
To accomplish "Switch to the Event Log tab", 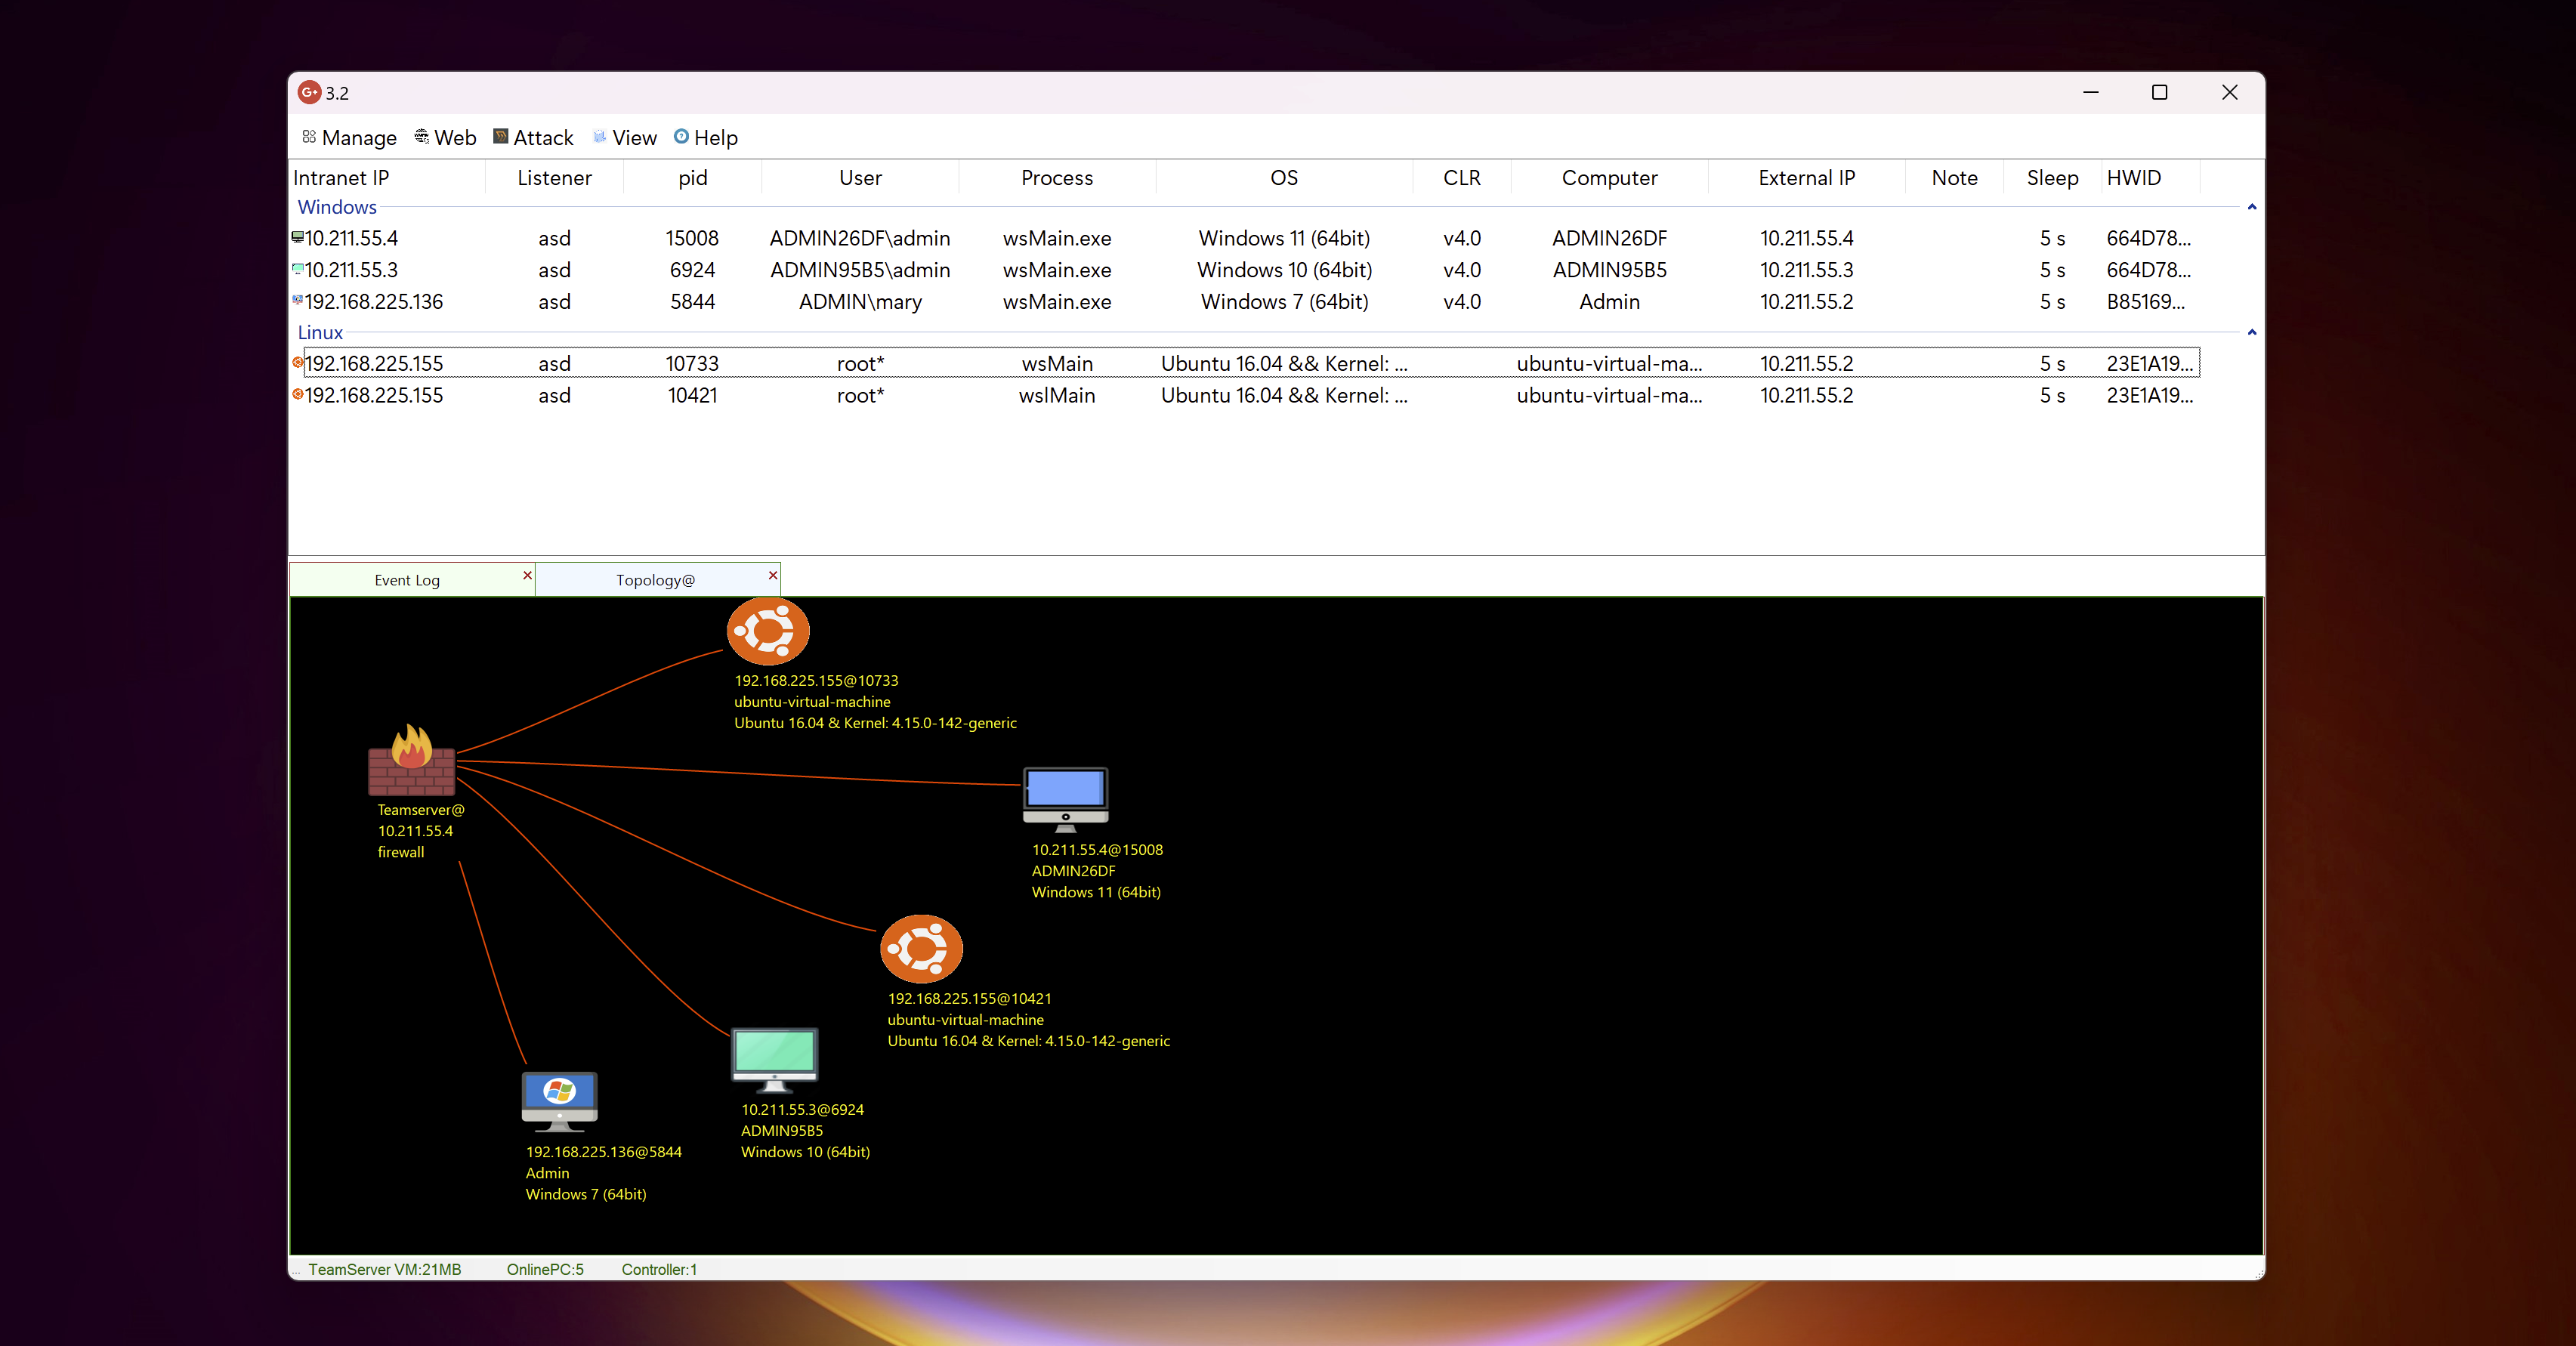I will pos(406,580).
